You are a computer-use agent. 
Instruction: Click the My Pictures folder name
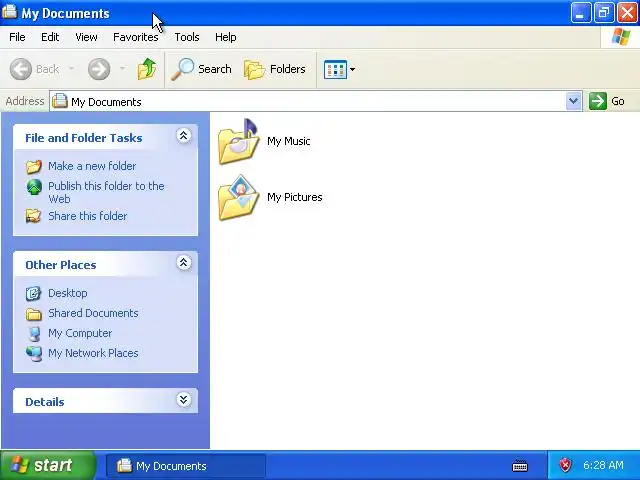pyautogui.click(x=295, y=197)
